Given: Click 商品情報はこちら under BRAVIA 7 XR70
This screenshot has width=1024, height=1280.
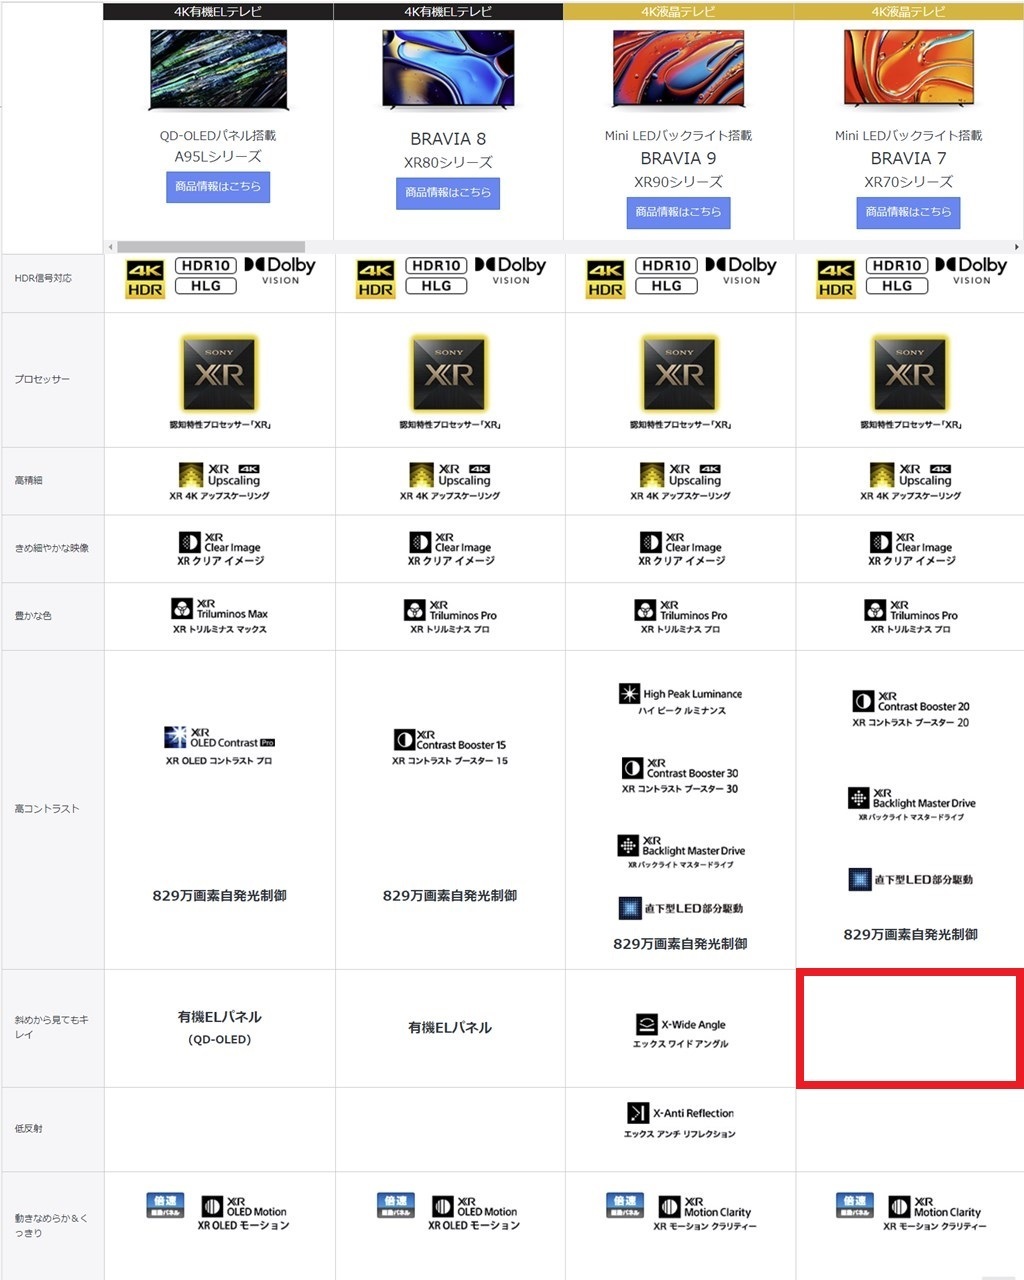Looking at the screenshot, I should [908, 212].
